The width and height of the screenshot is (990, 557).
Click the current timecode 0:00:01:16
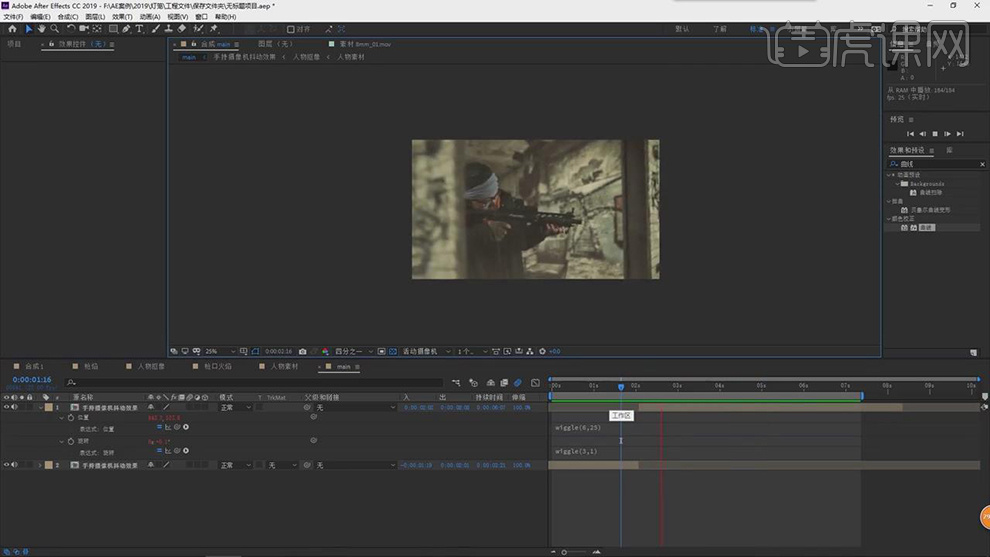click(32, 380)
